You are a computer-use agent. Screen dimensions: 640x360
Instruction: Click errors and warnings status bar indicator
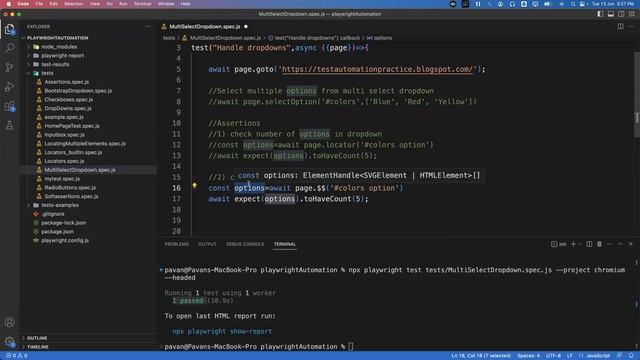[x=17, y=356]
